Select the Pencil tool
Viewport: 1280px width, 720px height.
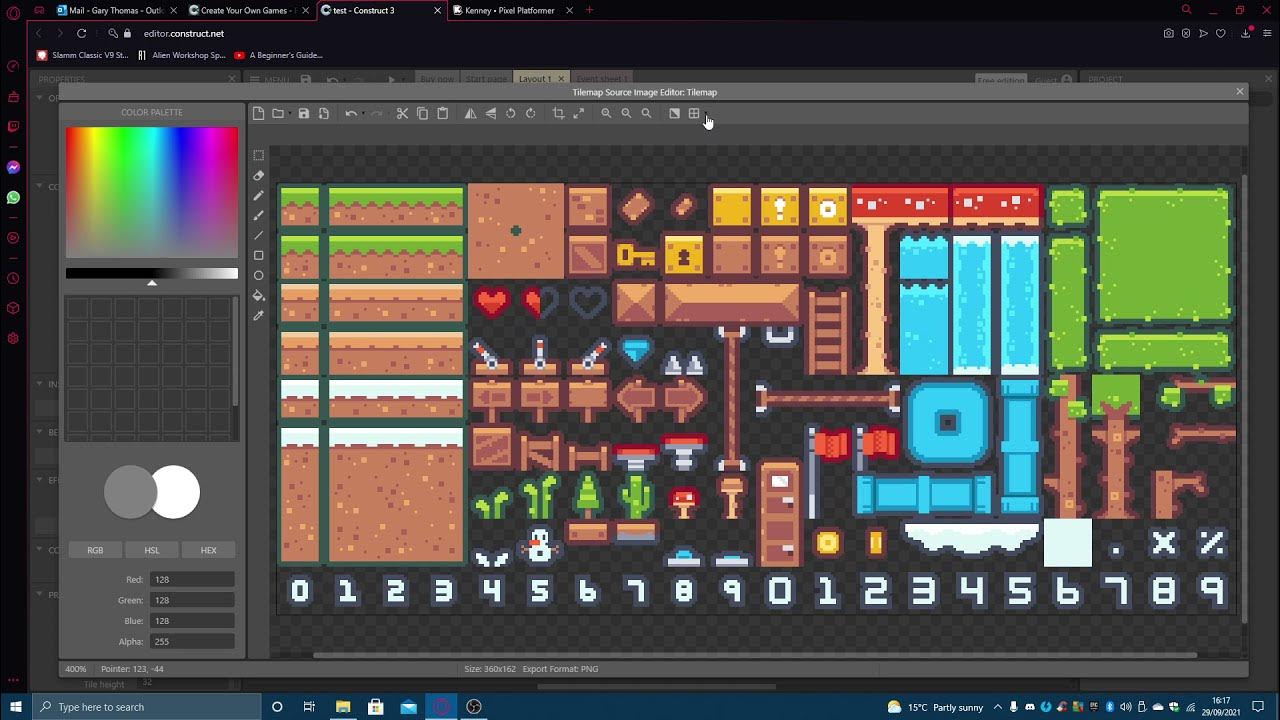tap(258, 195)
